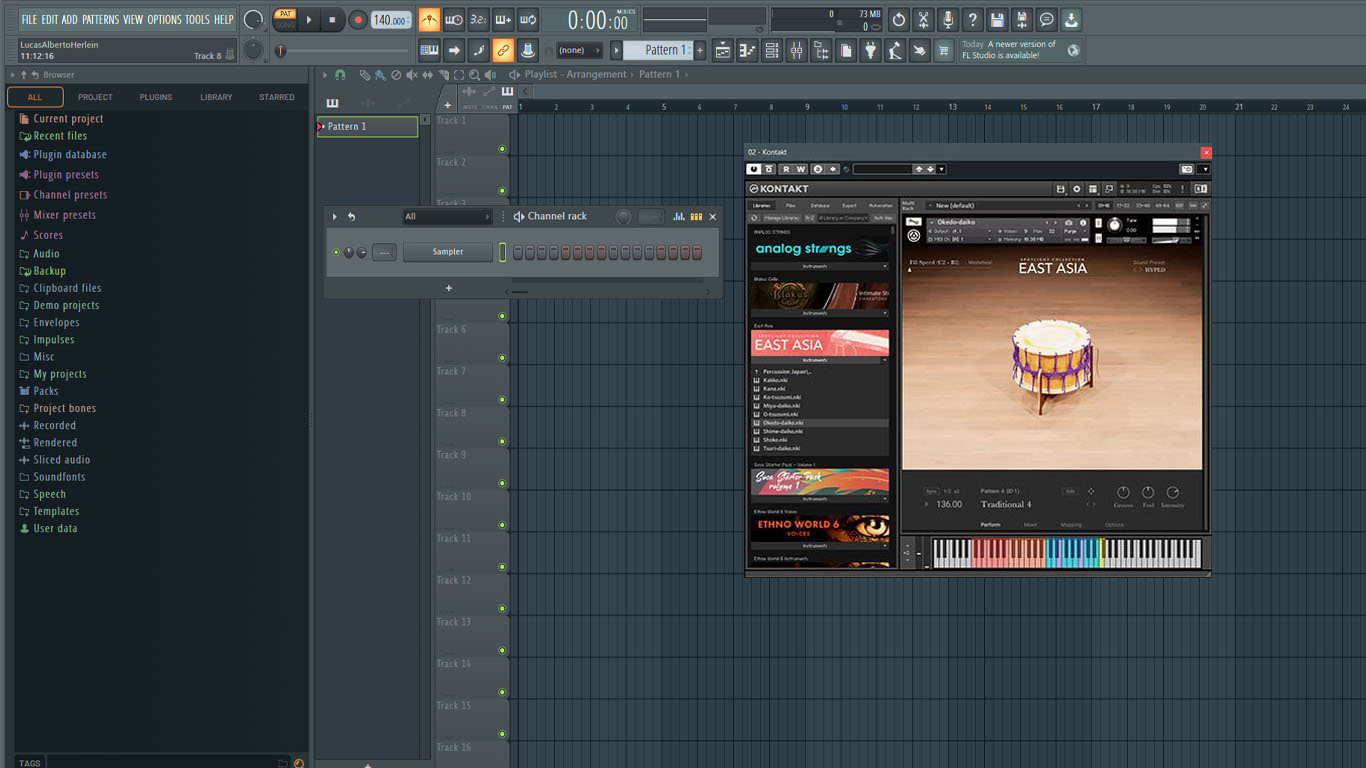This screenshot has height=768, width=1366.
Task: Open the PATTERNS menu
Action: (100, 20)
